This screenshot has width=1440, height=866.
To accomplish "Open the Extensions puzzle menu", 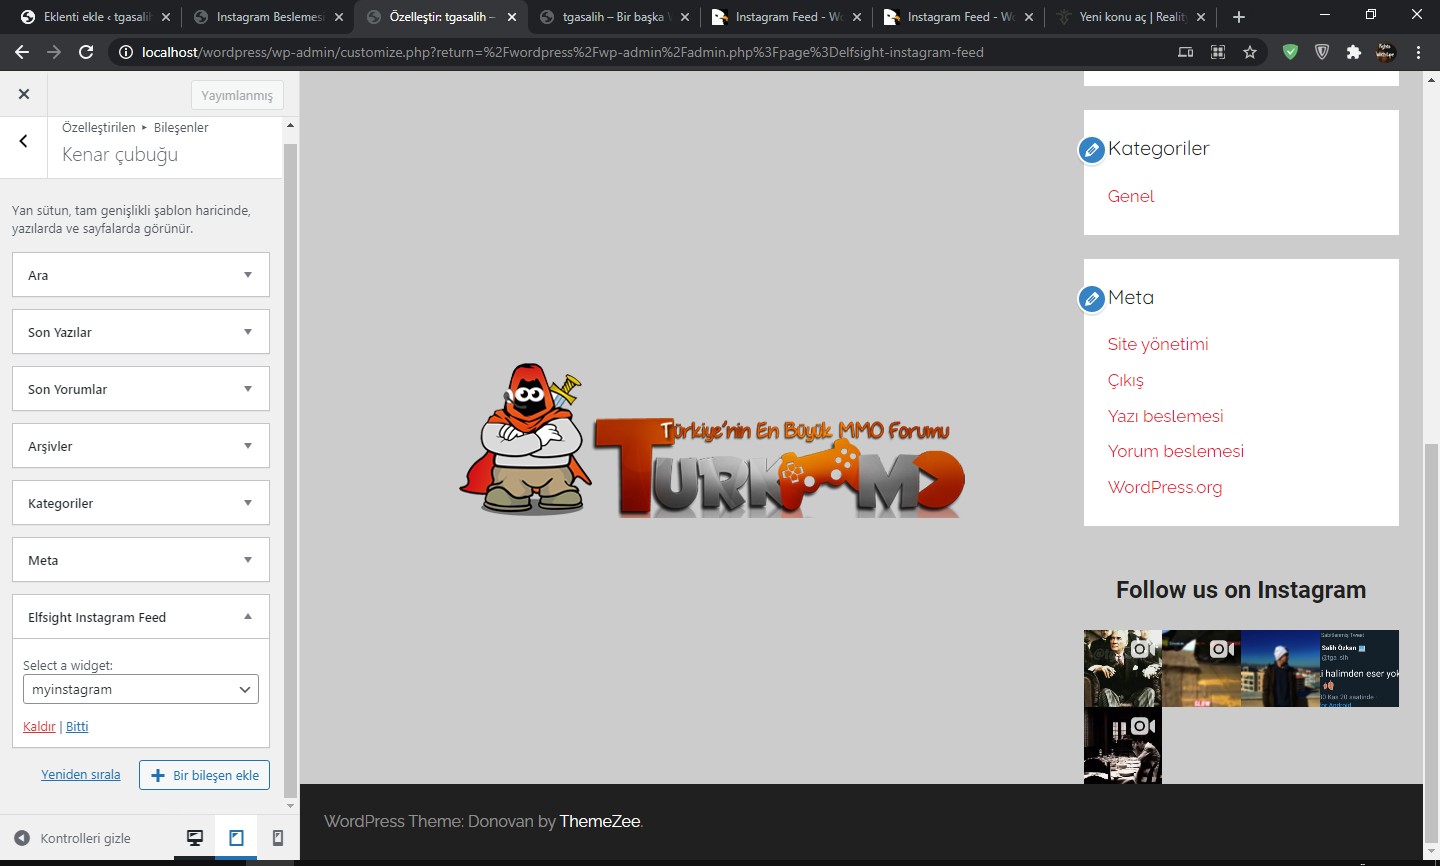I will [x=1354, y=52].
